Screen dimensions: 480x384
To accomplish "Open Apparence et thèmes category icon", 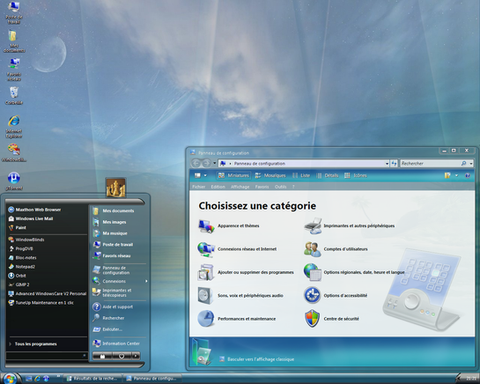I will pyautogui.click(x=206, y=226).
